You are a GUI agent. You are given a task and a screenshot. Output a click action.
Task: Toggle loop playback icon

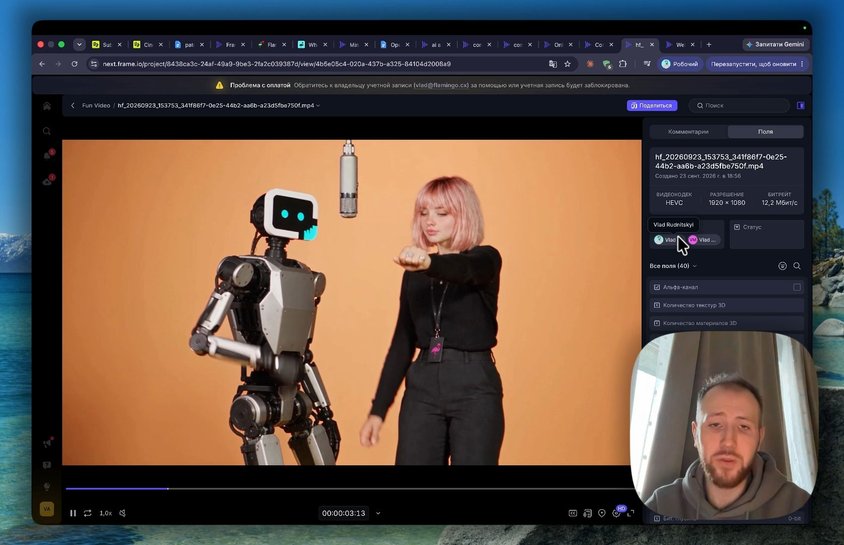[x=88, y=513]
